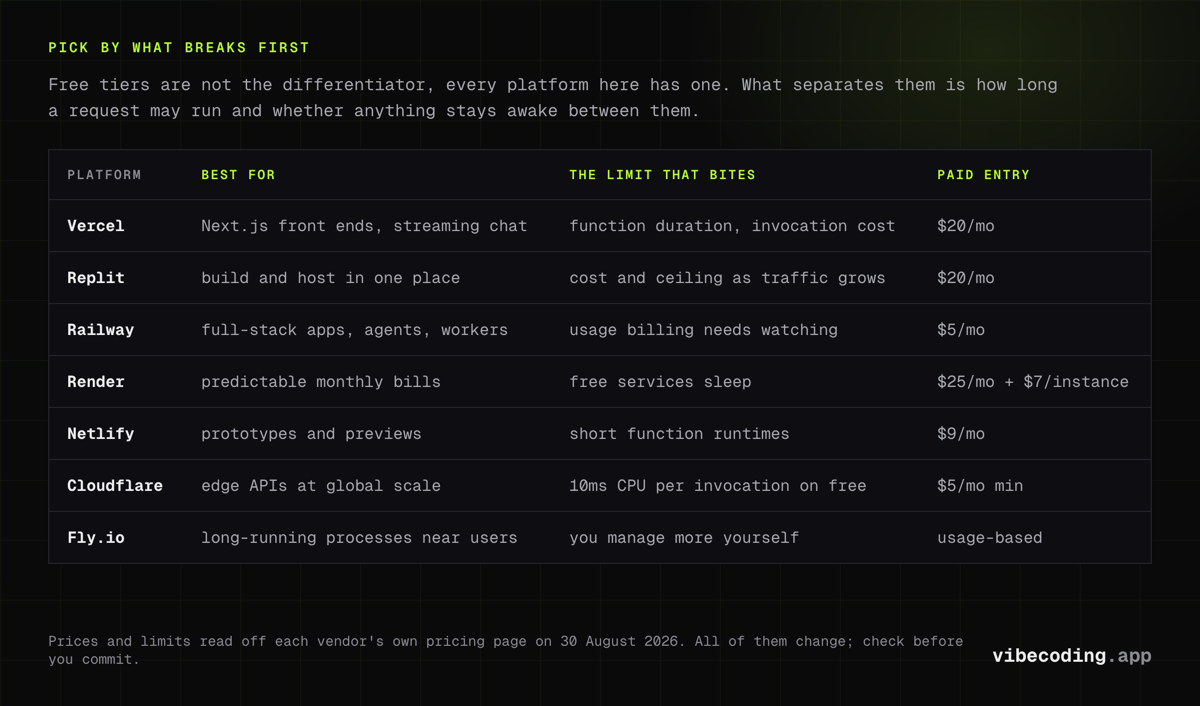Click Cloudflare's '$5/mo min' price
Screen dimensions: 1200x706
[x=980, y=486]
